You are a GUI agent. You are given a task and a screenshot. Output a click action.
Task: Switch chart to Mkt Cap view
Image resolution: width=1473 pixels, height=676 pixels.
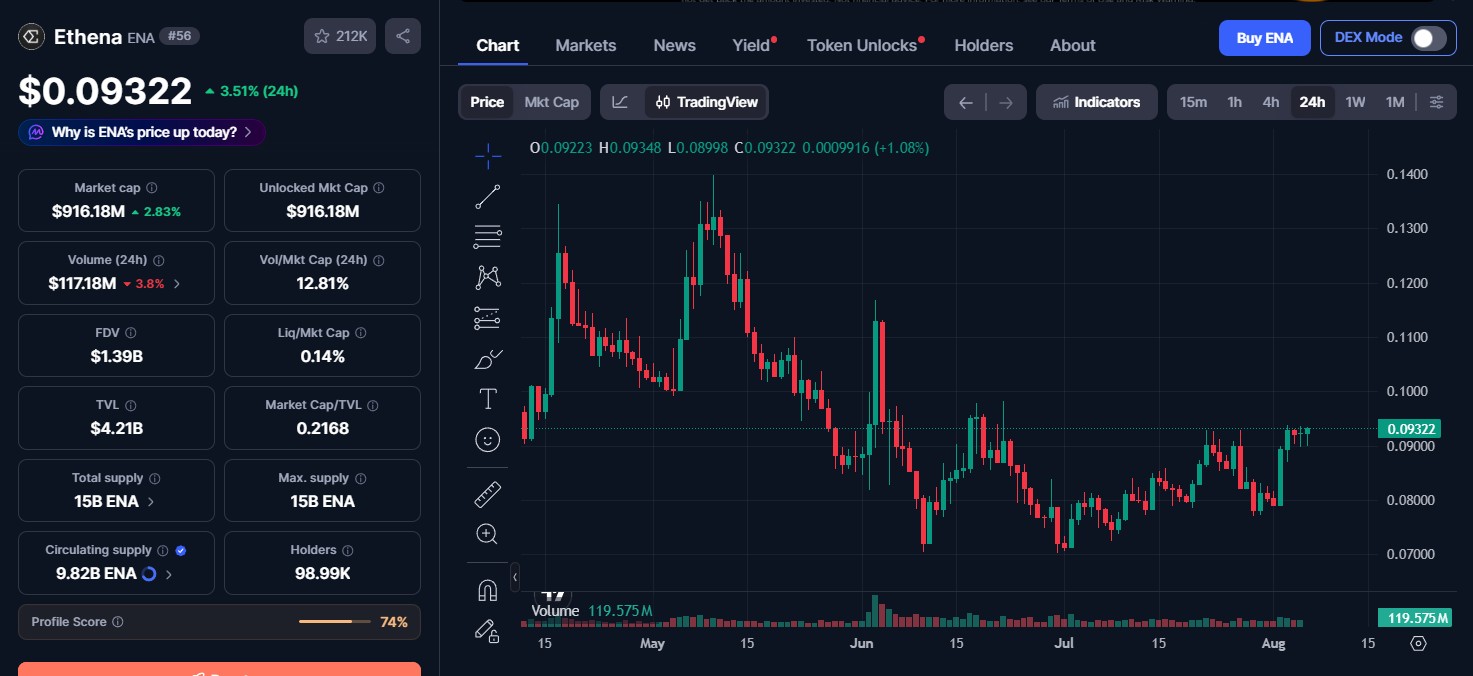552,102
